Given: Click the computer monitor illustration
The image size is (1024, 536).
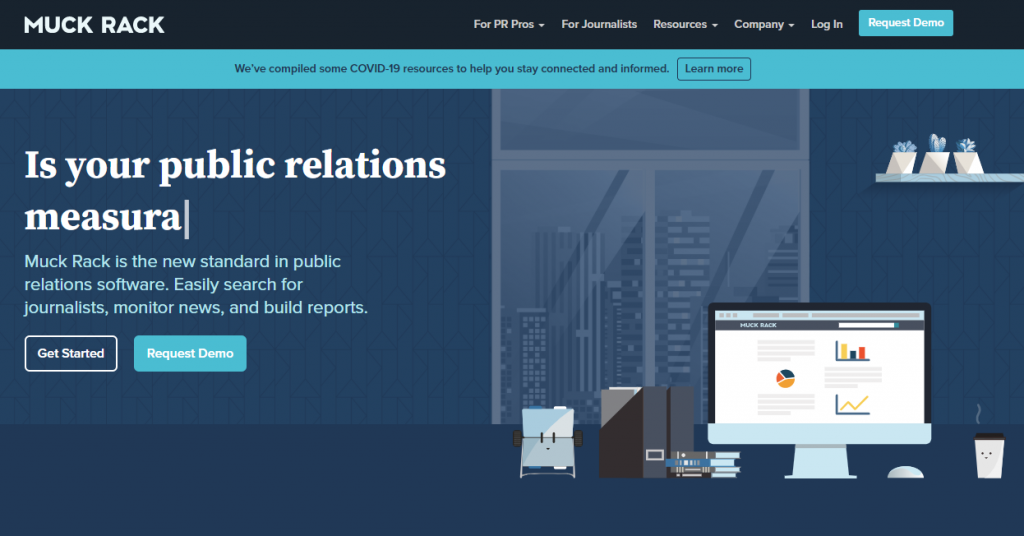Looking at the screenshot, I should pos(820,390).
